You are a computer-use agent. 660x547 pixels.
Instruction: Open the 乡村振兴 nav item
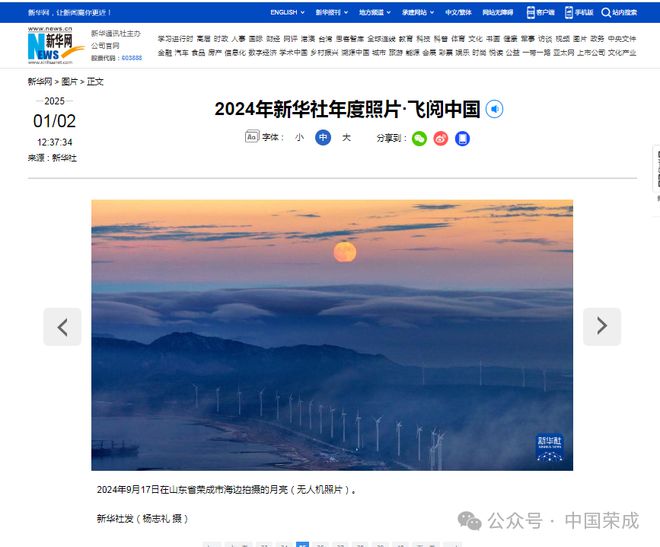(x=324, y=53)
